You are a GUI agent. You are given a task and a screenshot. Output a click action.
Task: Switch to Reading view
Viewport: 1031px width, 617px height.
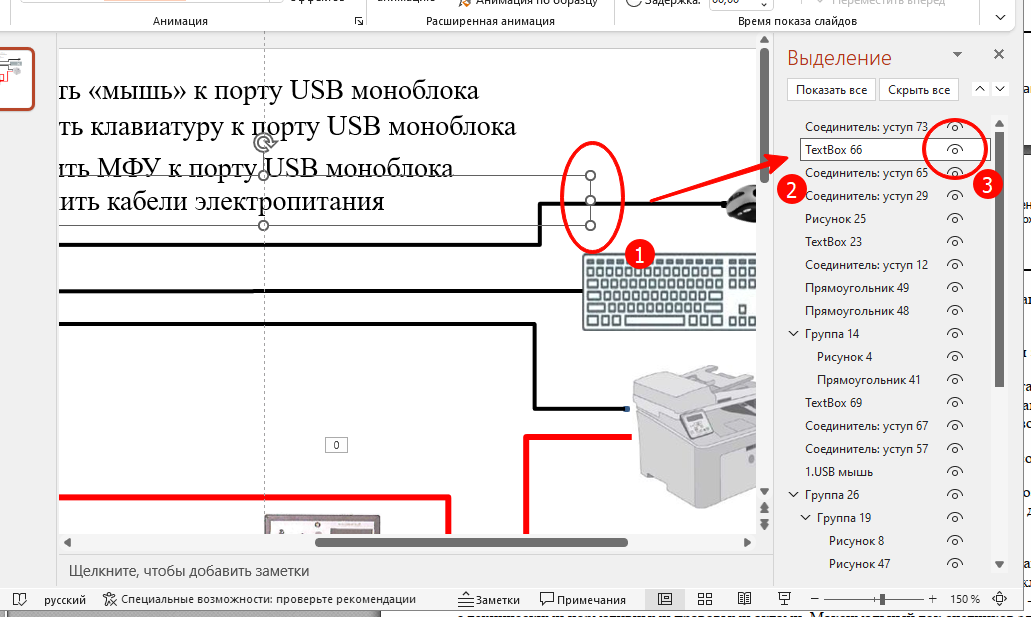744,599
